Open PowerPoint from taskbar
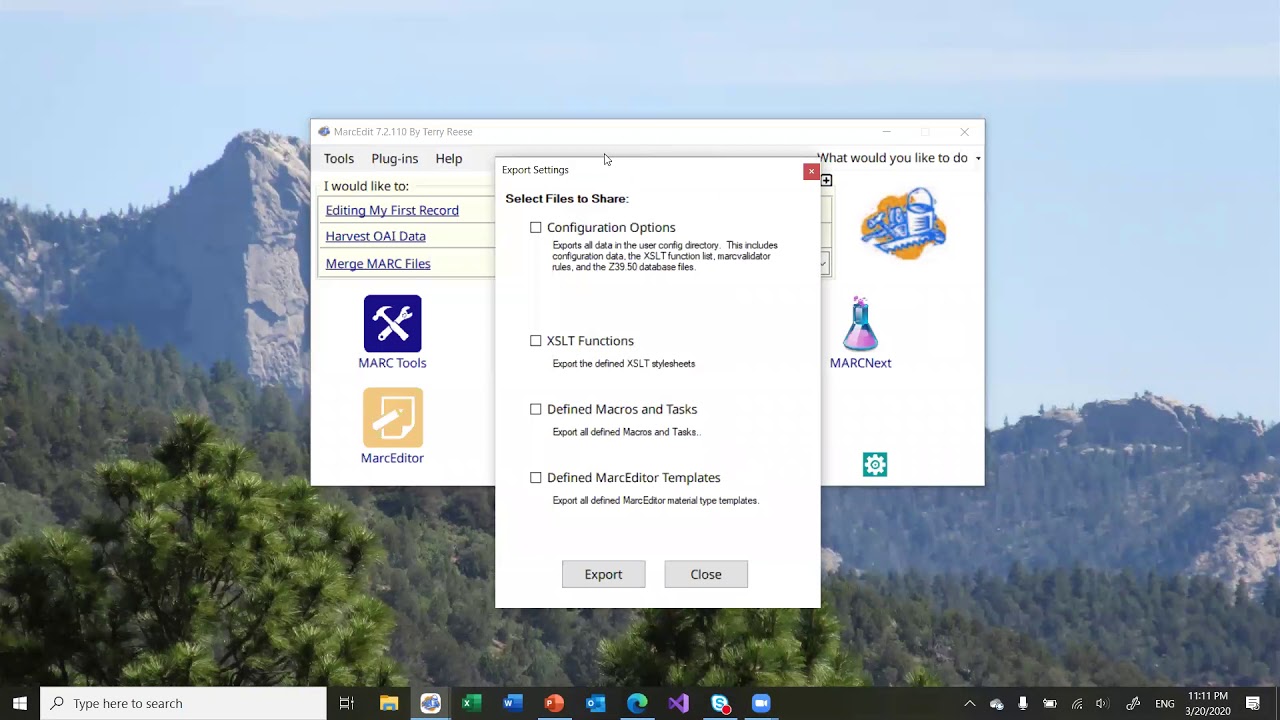This screenshot has height=720, width=1280. pyautogui.click(x=554, y=703)
